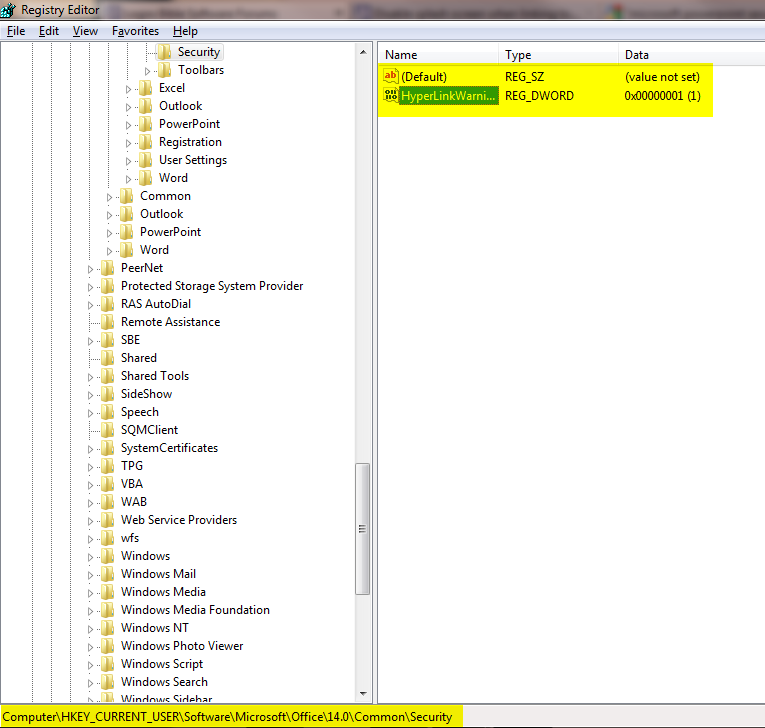Select the Windows key label
The image size is (765, 728).
(145, 556)
